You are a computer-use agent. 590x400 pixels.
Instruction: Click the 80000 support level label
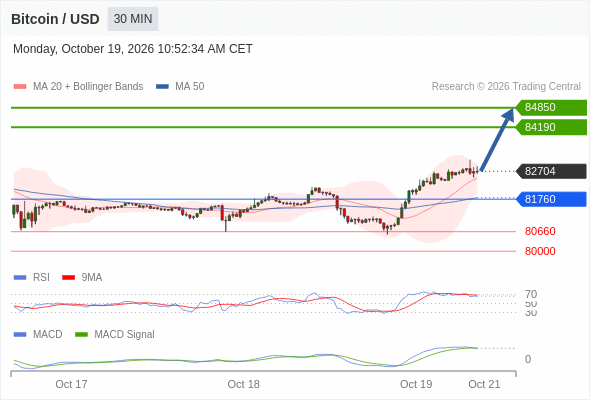point(540,251)
